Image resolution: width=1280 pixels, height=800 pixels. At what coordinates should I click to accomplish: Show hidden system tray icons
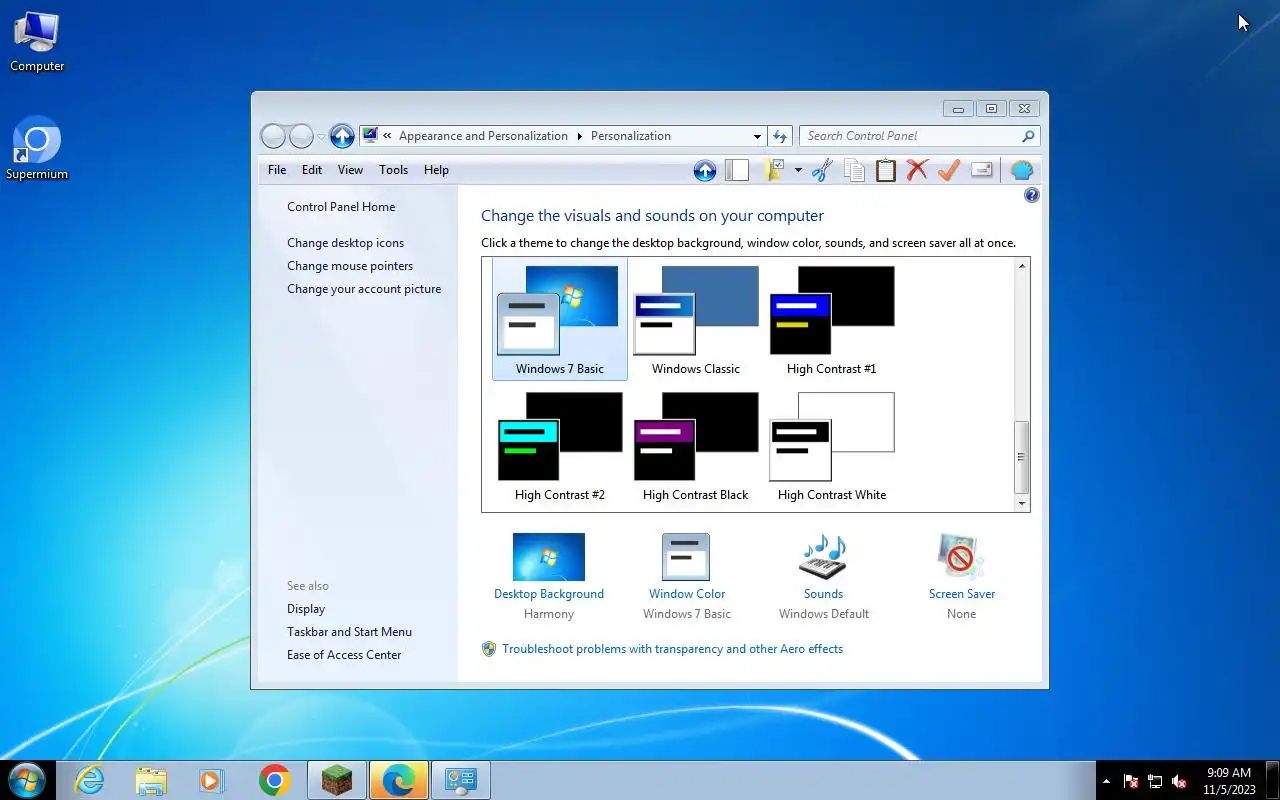tap(1106, 781)
